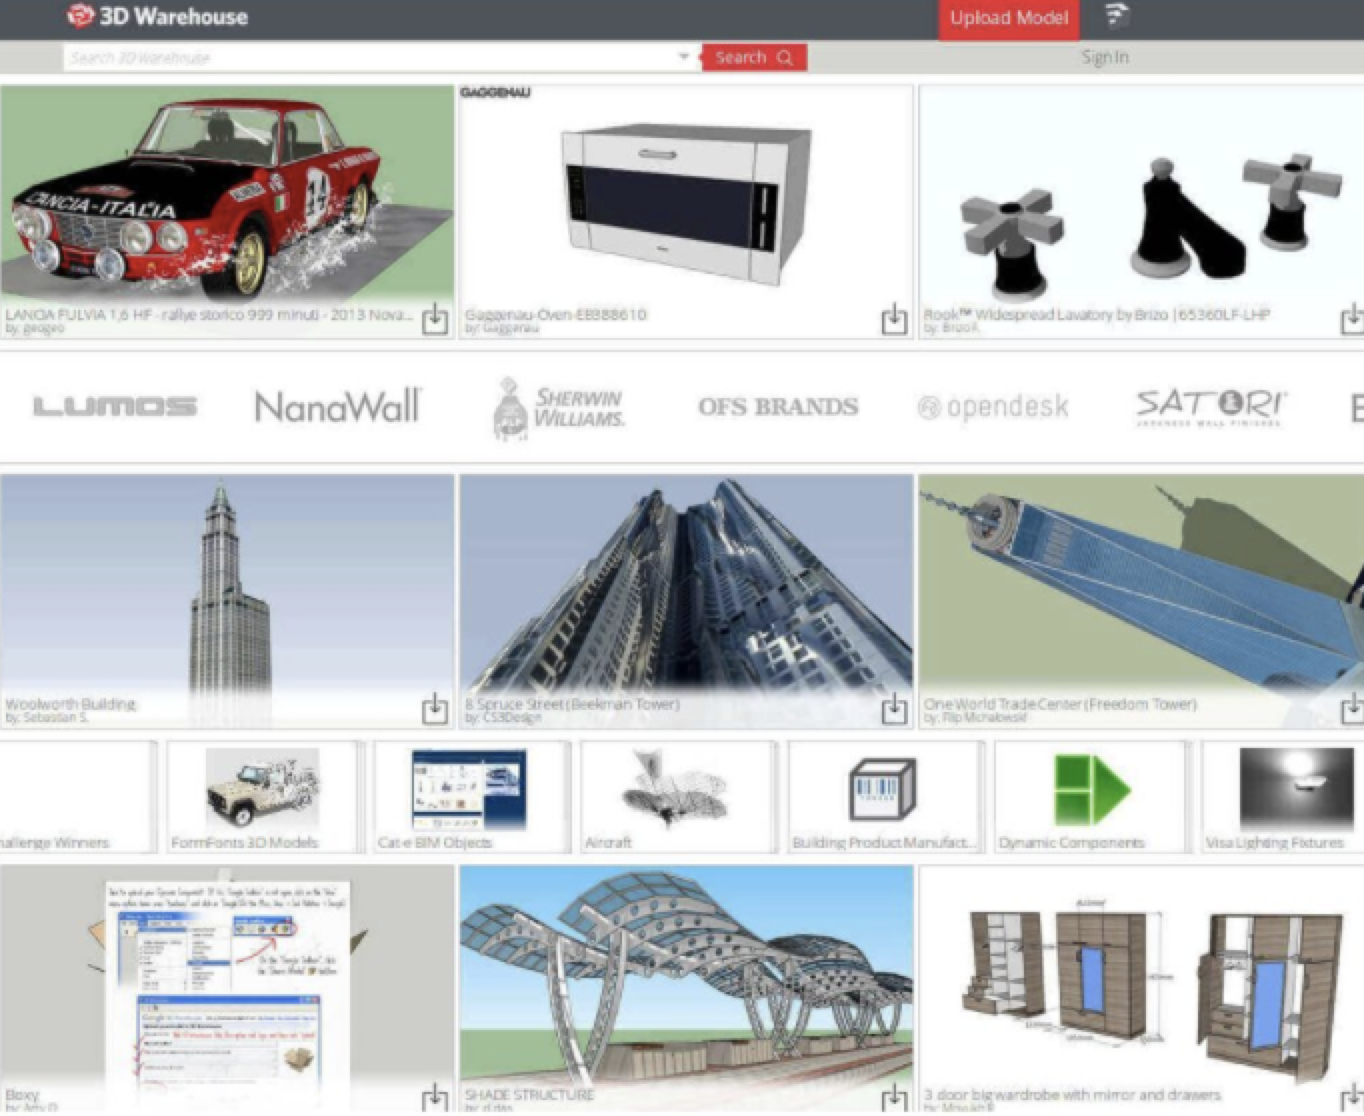The height and width of the screenshot is (1116, 1364).
Task: Click the Upload Model button
Action: click(x=1008, y=18)
